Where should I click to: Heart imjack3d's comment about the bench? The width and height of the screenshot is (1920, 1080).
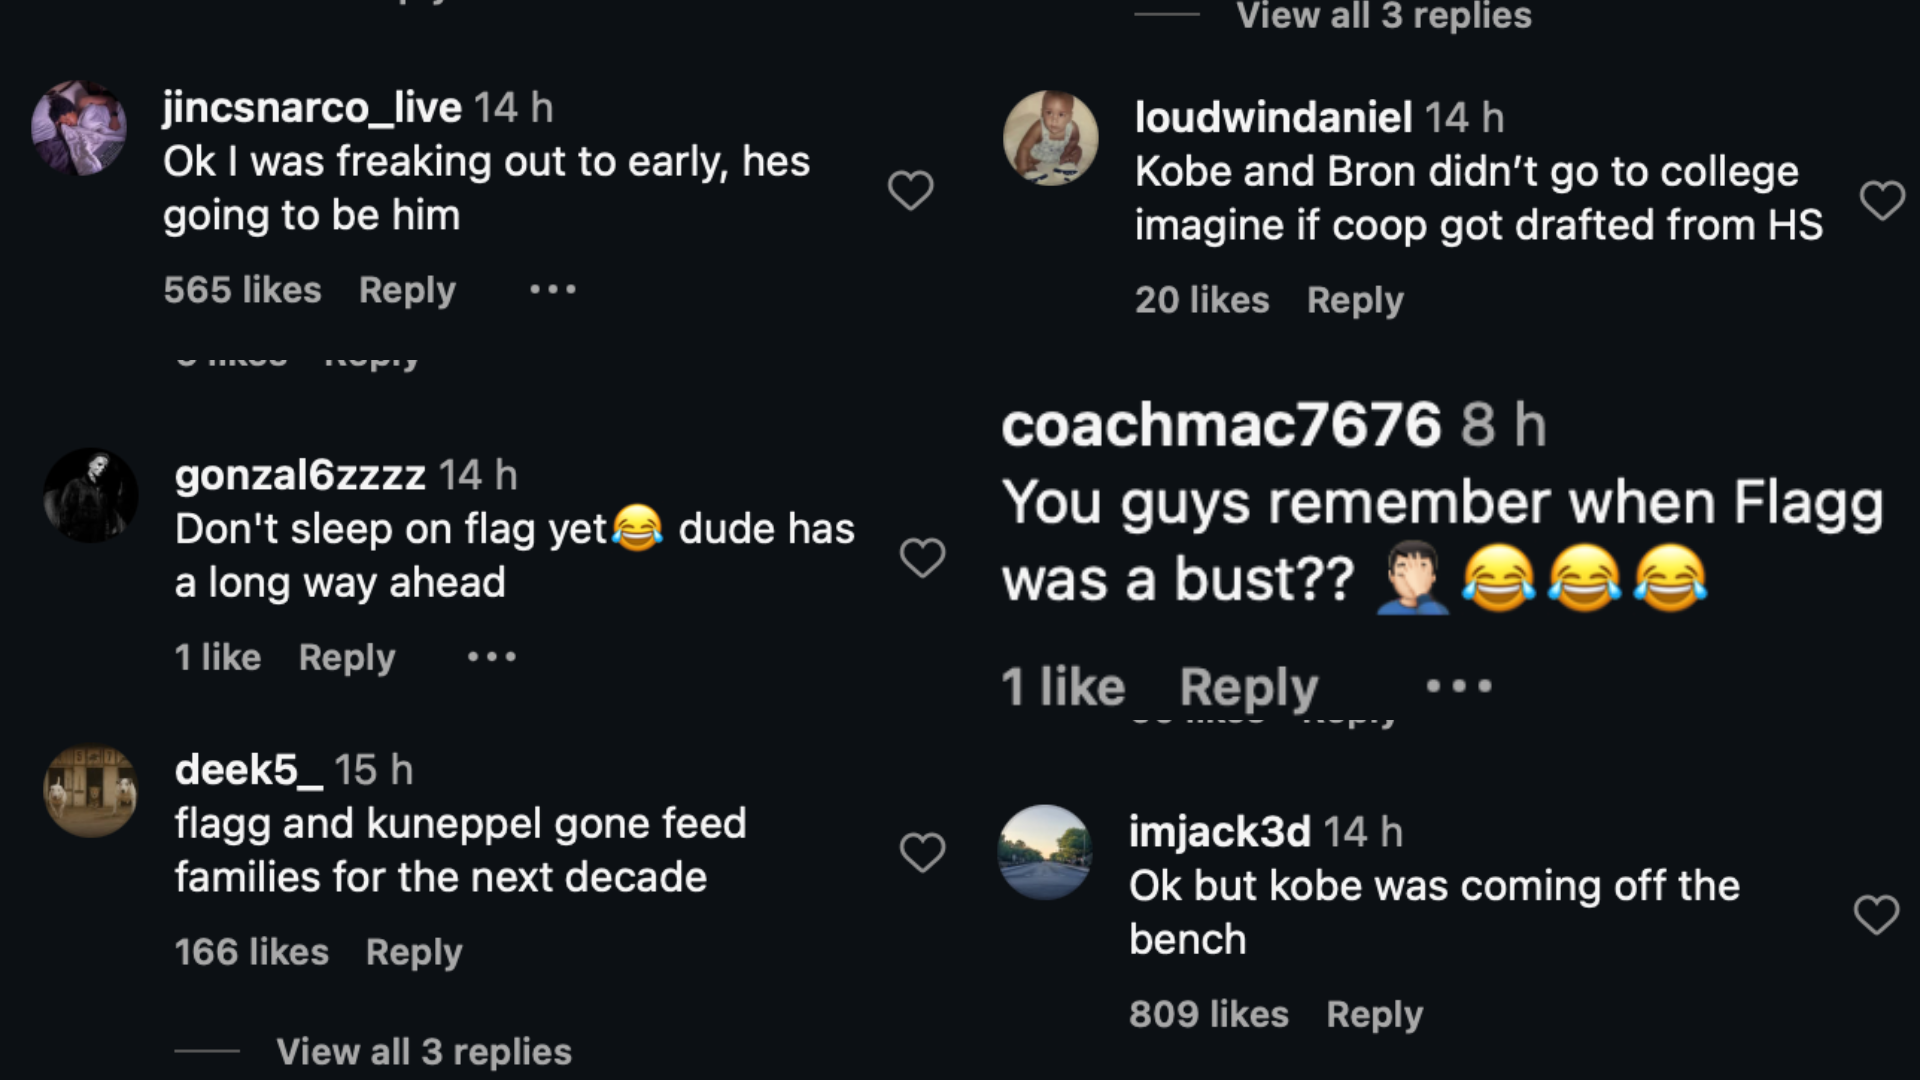point(1876,915)
